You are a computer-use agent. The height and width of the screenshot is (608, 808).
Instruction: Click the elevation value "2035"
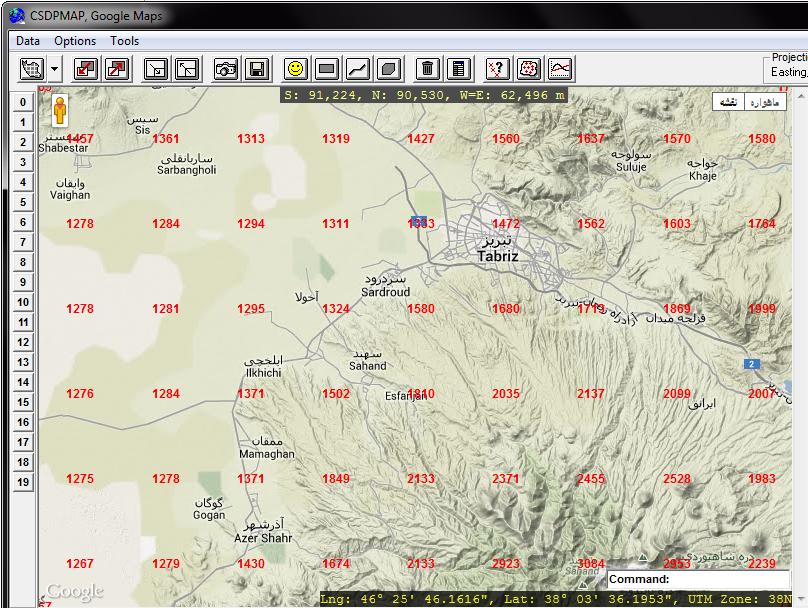click(x=506, y=394)
